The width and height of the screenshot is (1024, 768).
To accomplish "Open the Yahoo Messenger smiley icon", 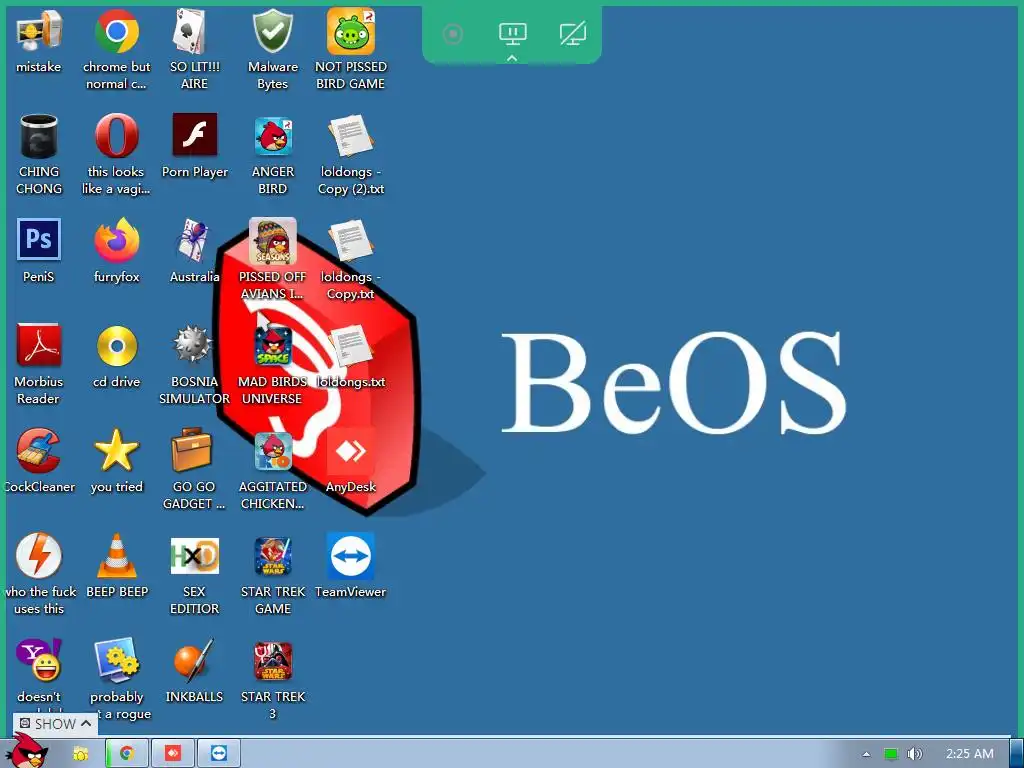I will 39,660.
